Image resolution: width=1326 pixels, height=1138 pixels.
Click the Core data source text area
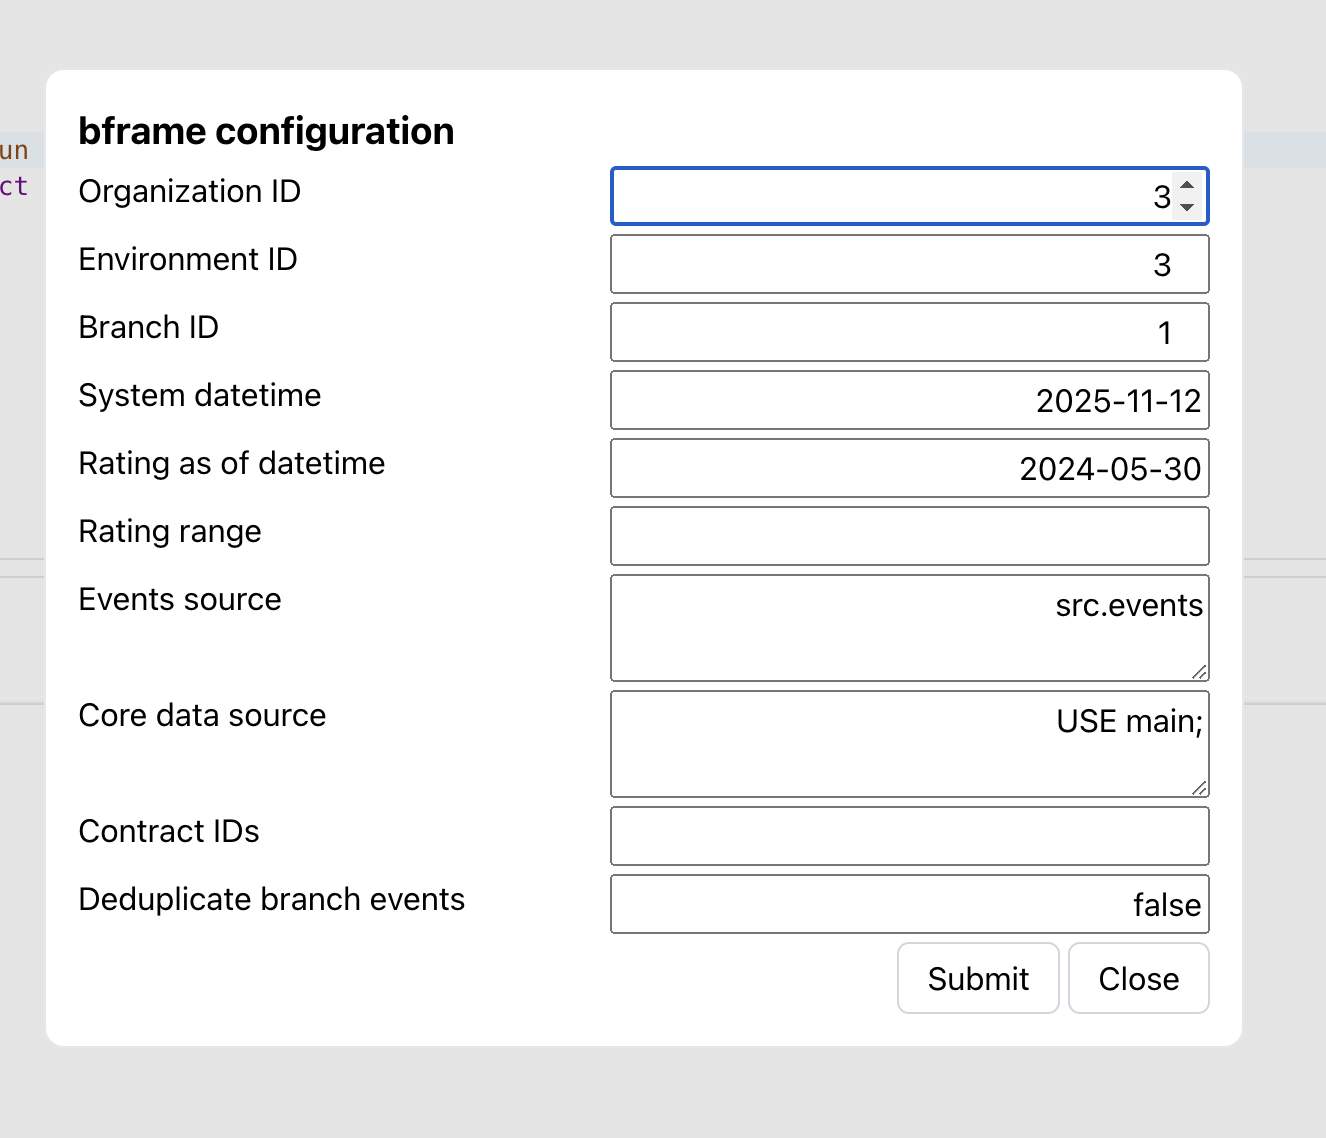pyautogui.click(x=909, y=744)
